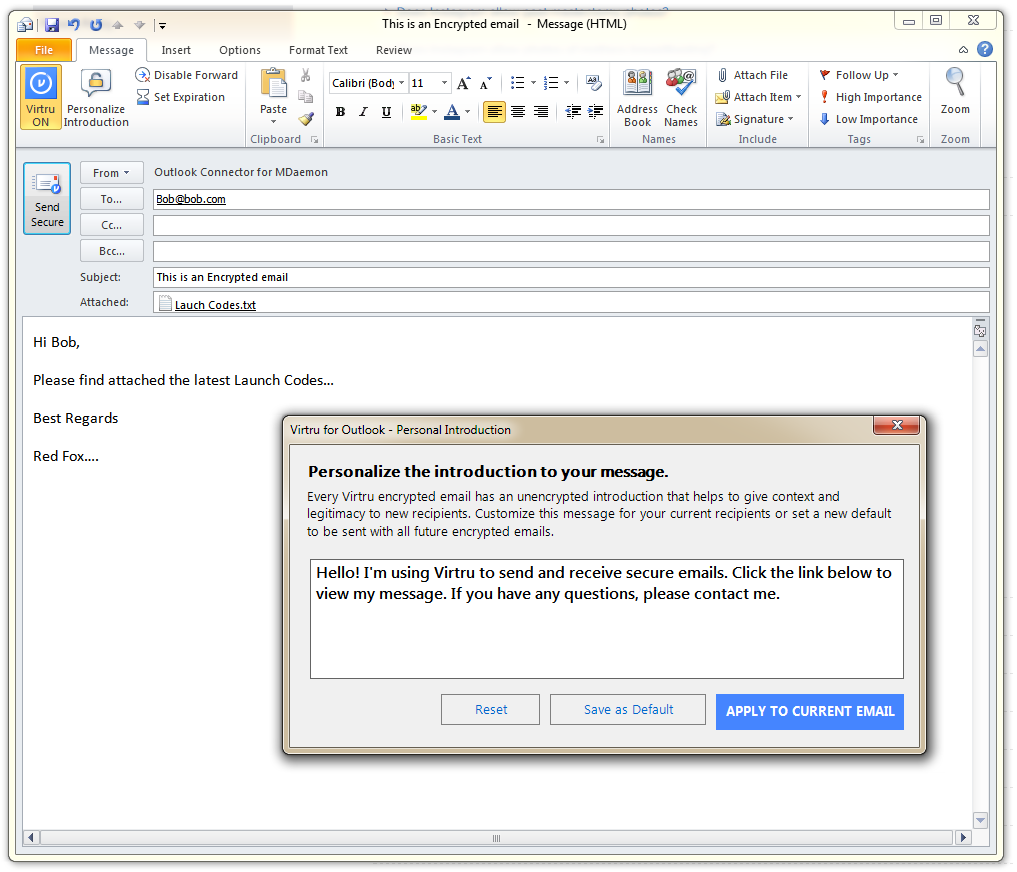Click the Clear Formatting icon
The height and width of the screenshot is (872, 1017).
click(593, 82)
